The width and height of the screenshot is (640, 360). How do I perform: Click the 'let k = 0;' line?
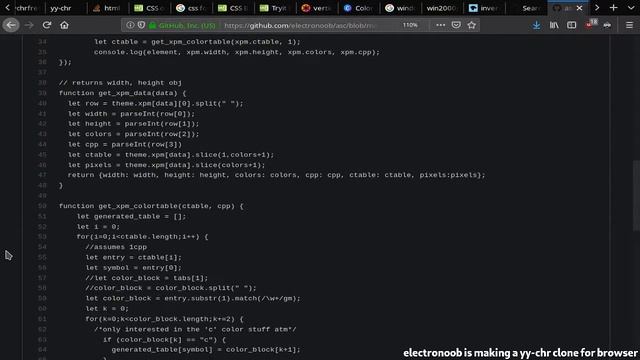pos(107,309)
